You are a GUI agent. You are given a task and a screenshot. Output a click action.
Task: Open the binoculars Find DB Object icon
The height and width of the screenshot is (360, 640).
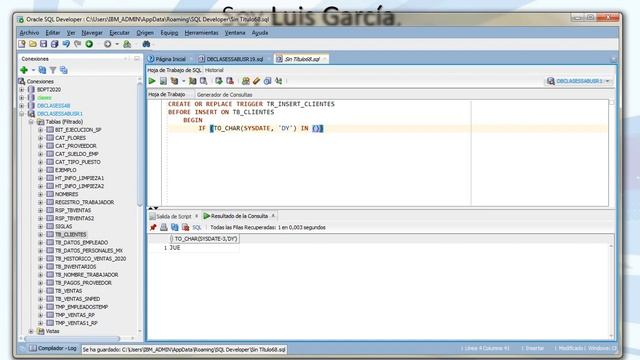pyautogui.click(x=146, y=44)
